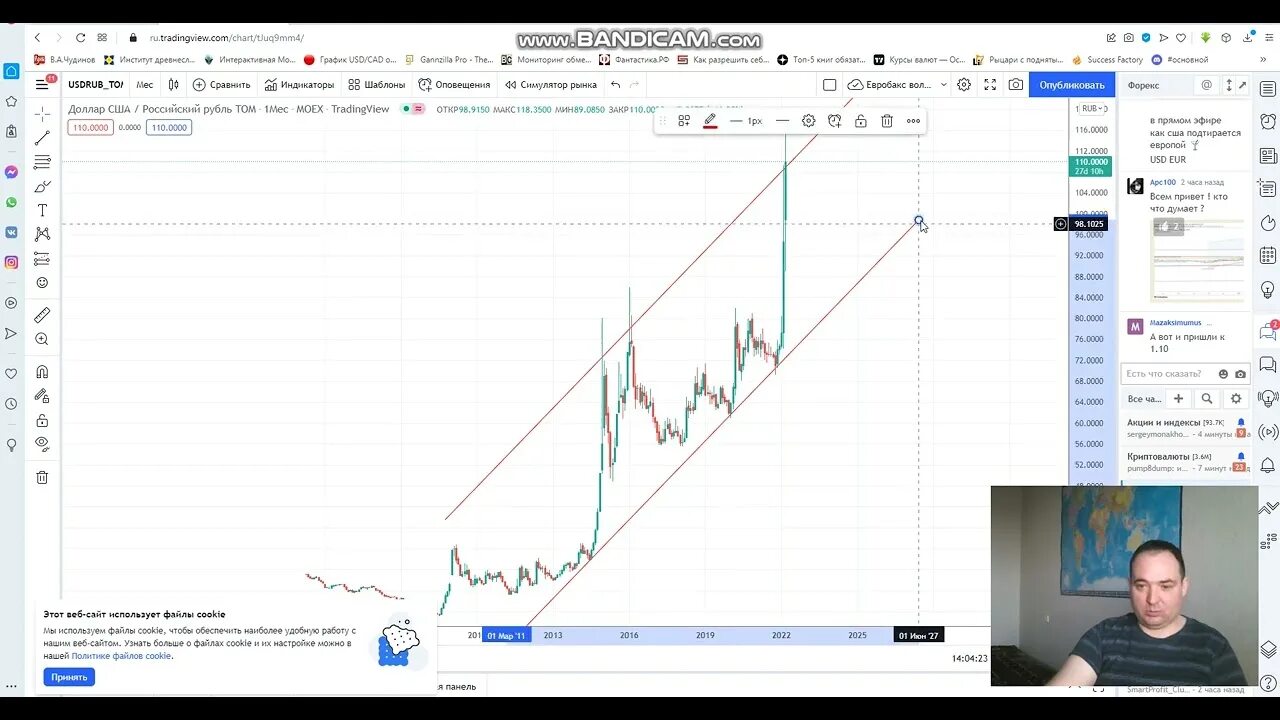Screen dimensions: 1280x720
Task: Click the remove drawings trash icon in left toolbar
Action: pyautogui.click(x=42, y=477)
